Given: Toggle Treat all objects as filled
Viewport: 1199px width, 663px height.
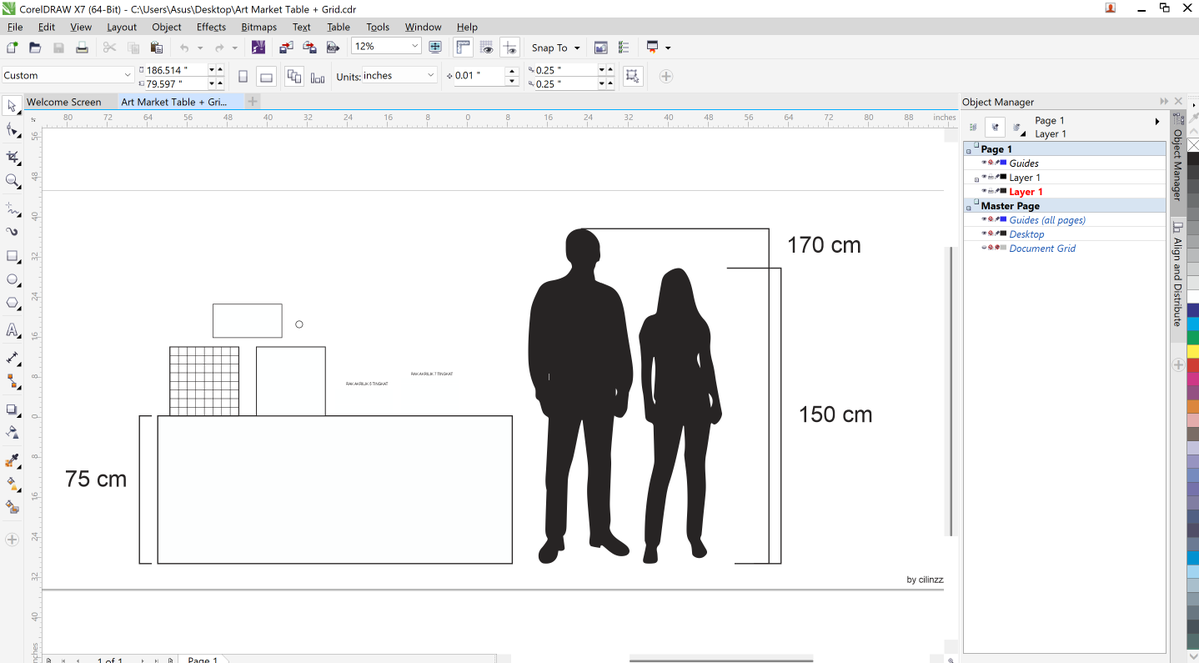Looking at the screenshot, I should pos(633,76).
